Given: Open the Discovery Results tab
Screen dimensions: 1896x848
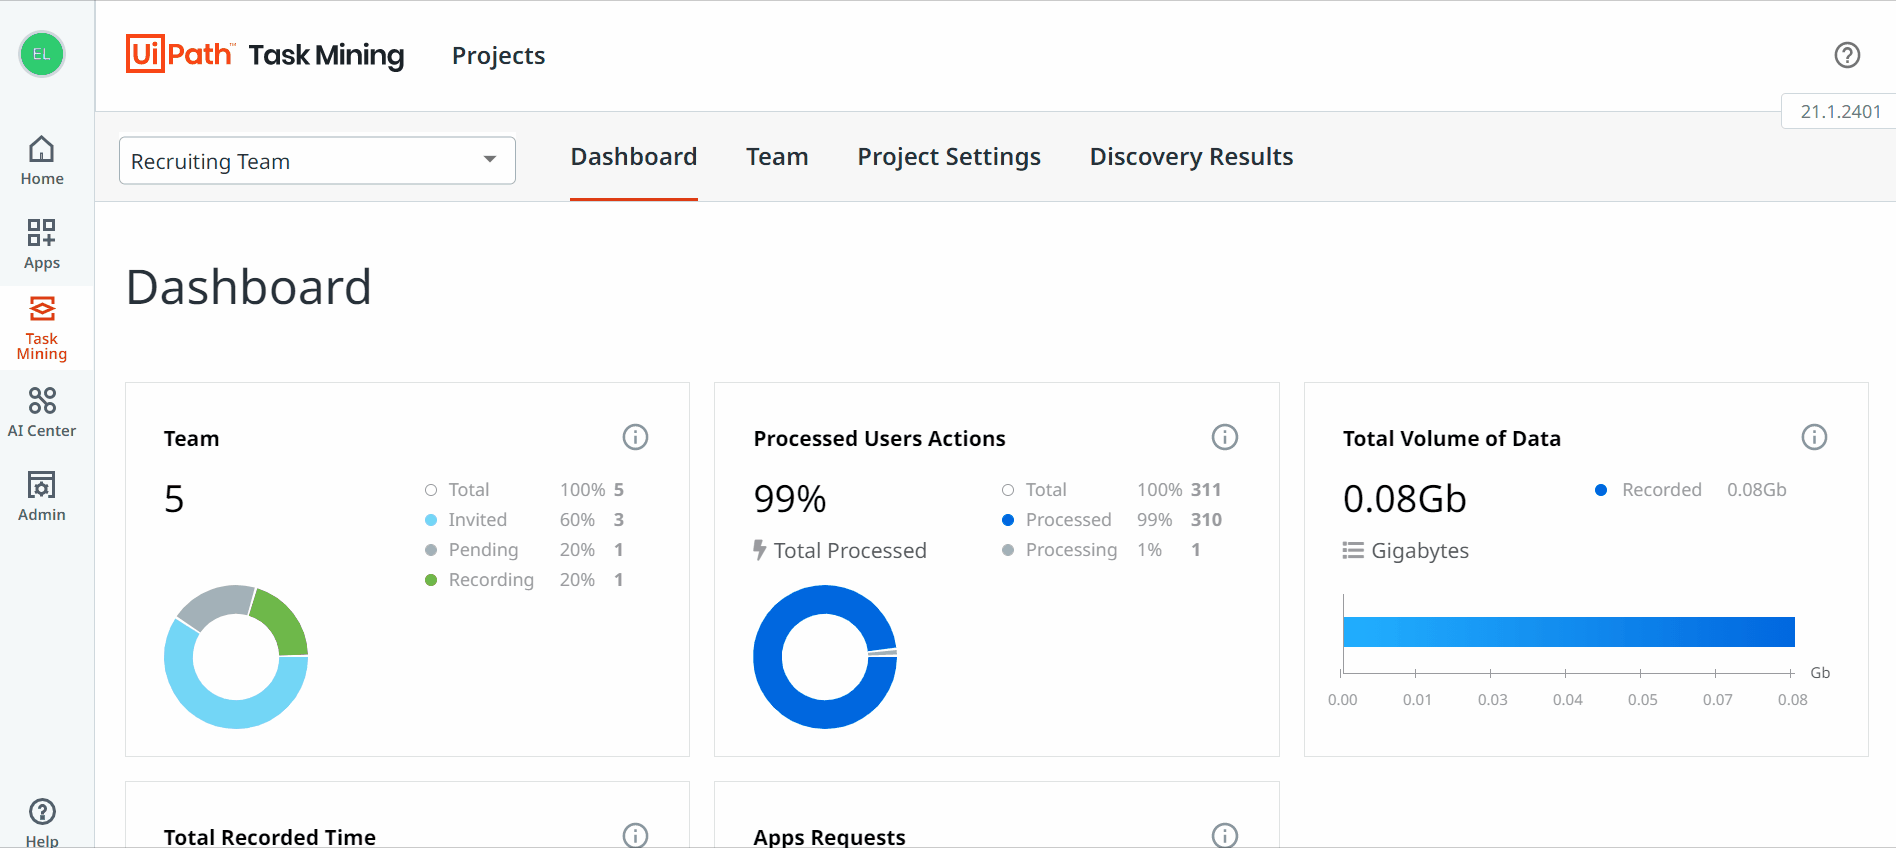Looking at the screenshot, I should point(1191,157).
